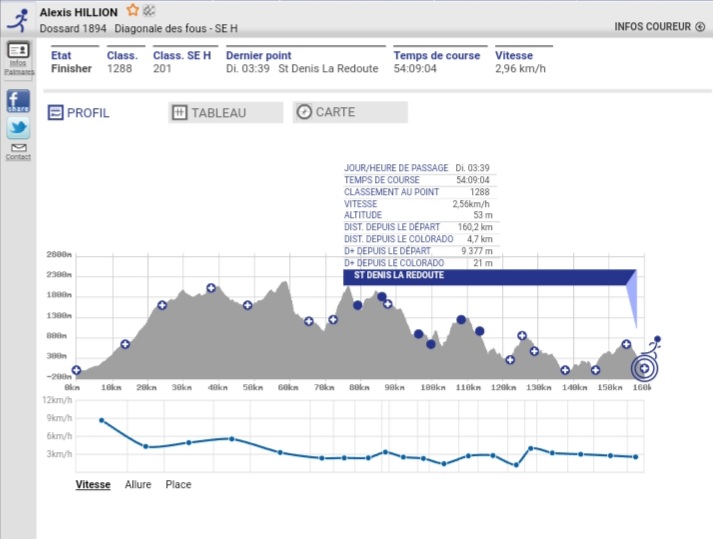
Task: Select checkpoint marker near 146km
Action: point(595,370)
